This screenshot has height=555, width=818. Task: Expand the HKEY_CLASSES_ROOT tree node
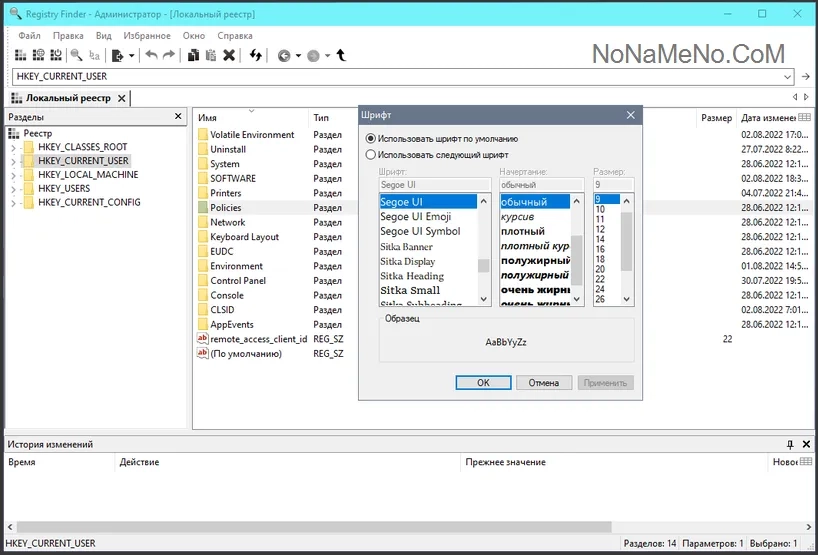(x=14, y=148)
